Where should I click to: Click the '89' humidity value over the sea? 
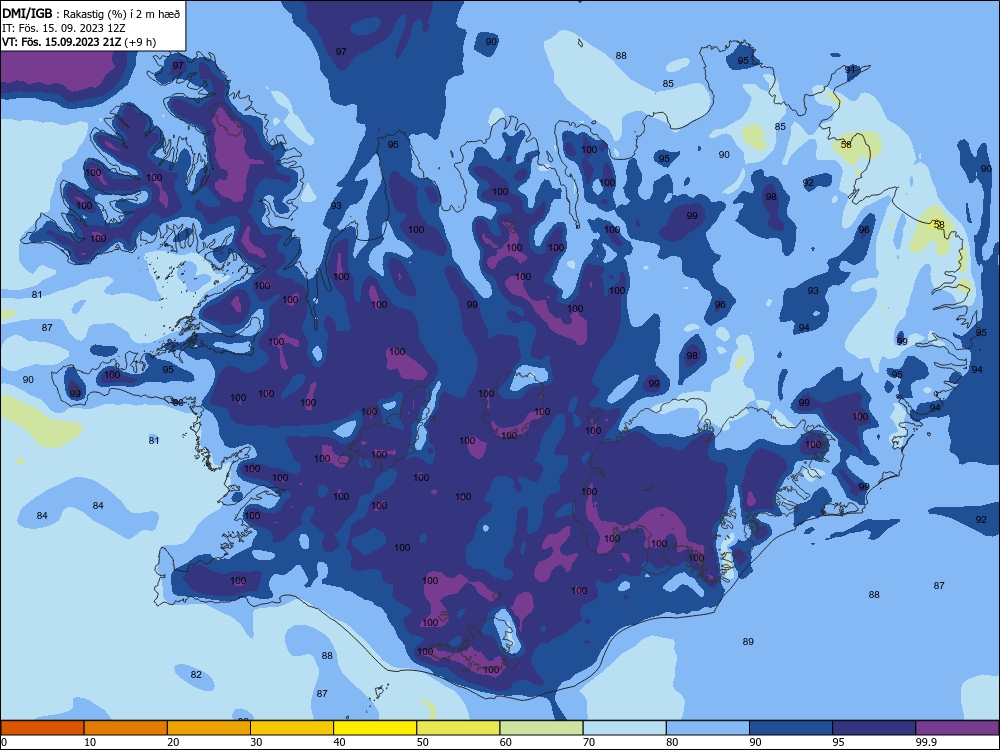(x=748, y=642)
